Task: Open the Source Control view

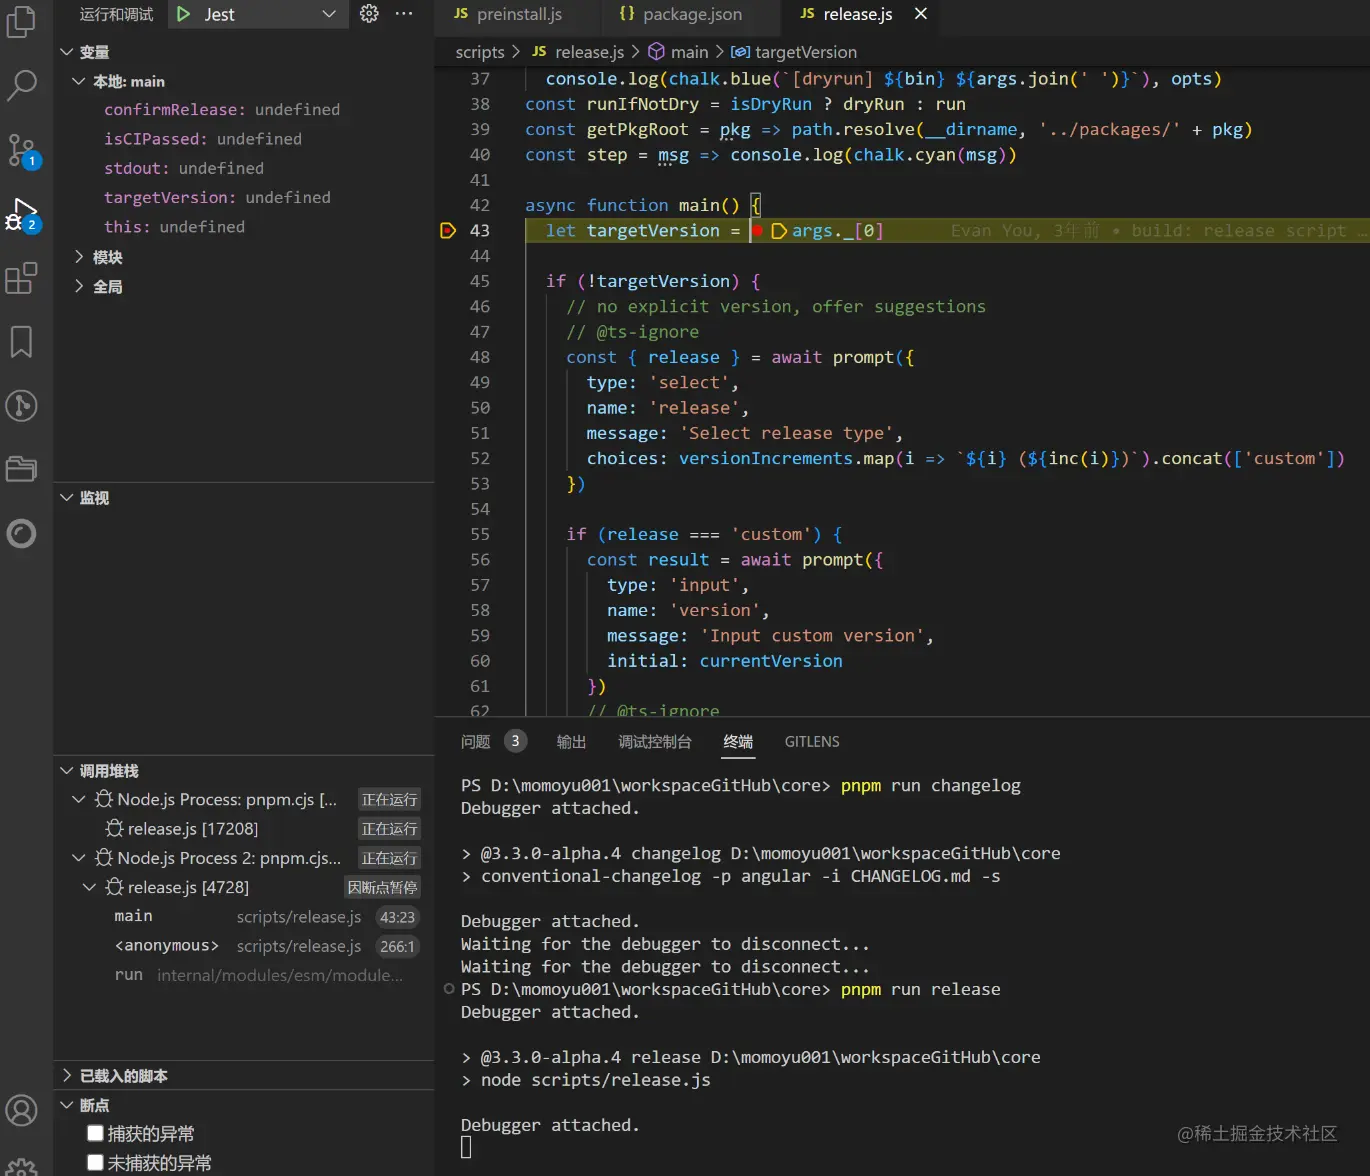Action: click(21, 150)
